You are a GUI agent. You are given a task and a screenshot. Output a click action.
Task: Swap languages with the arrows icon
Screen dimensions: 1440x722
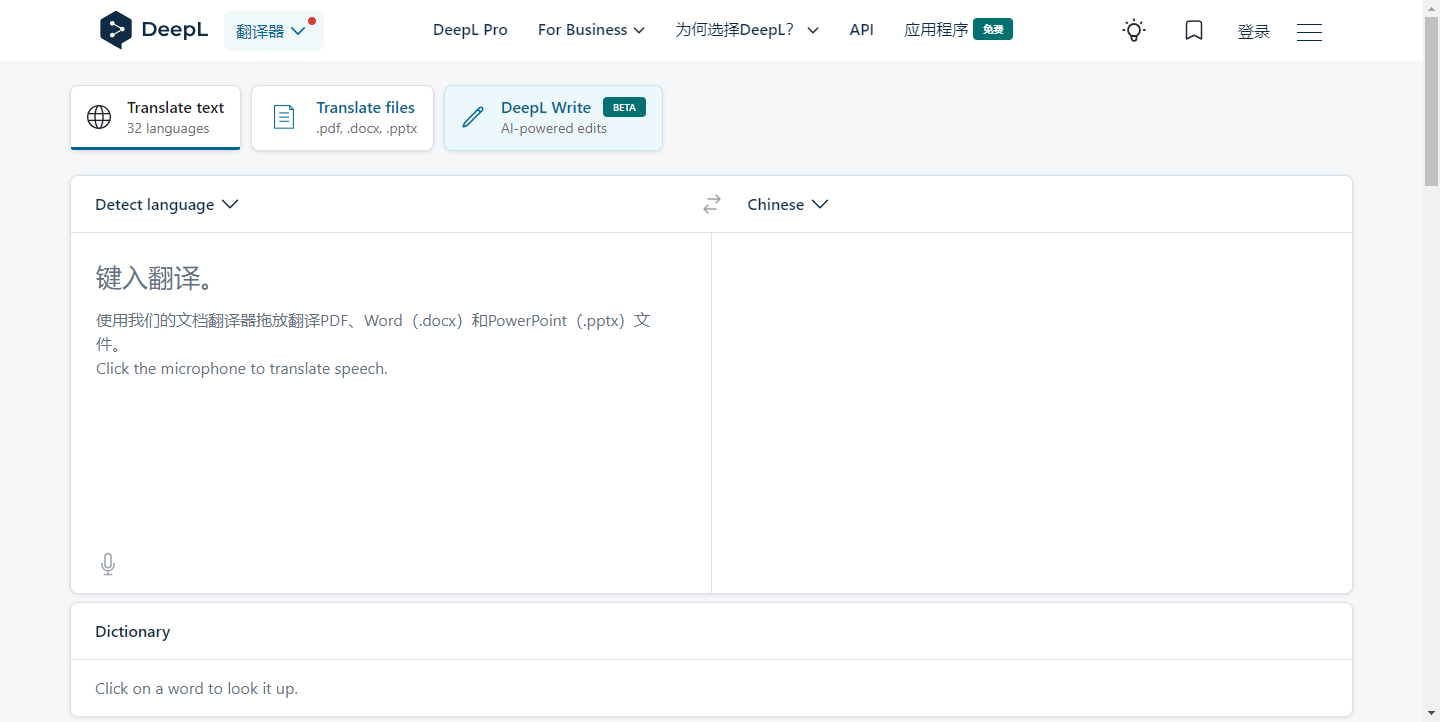(711, 204)
